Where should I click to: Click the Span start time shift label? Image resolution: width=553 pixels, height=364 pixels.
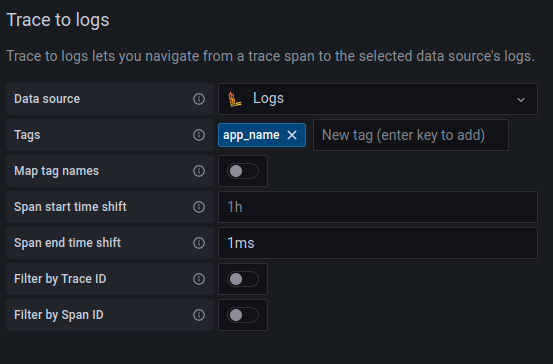click(x=70, y=207)
